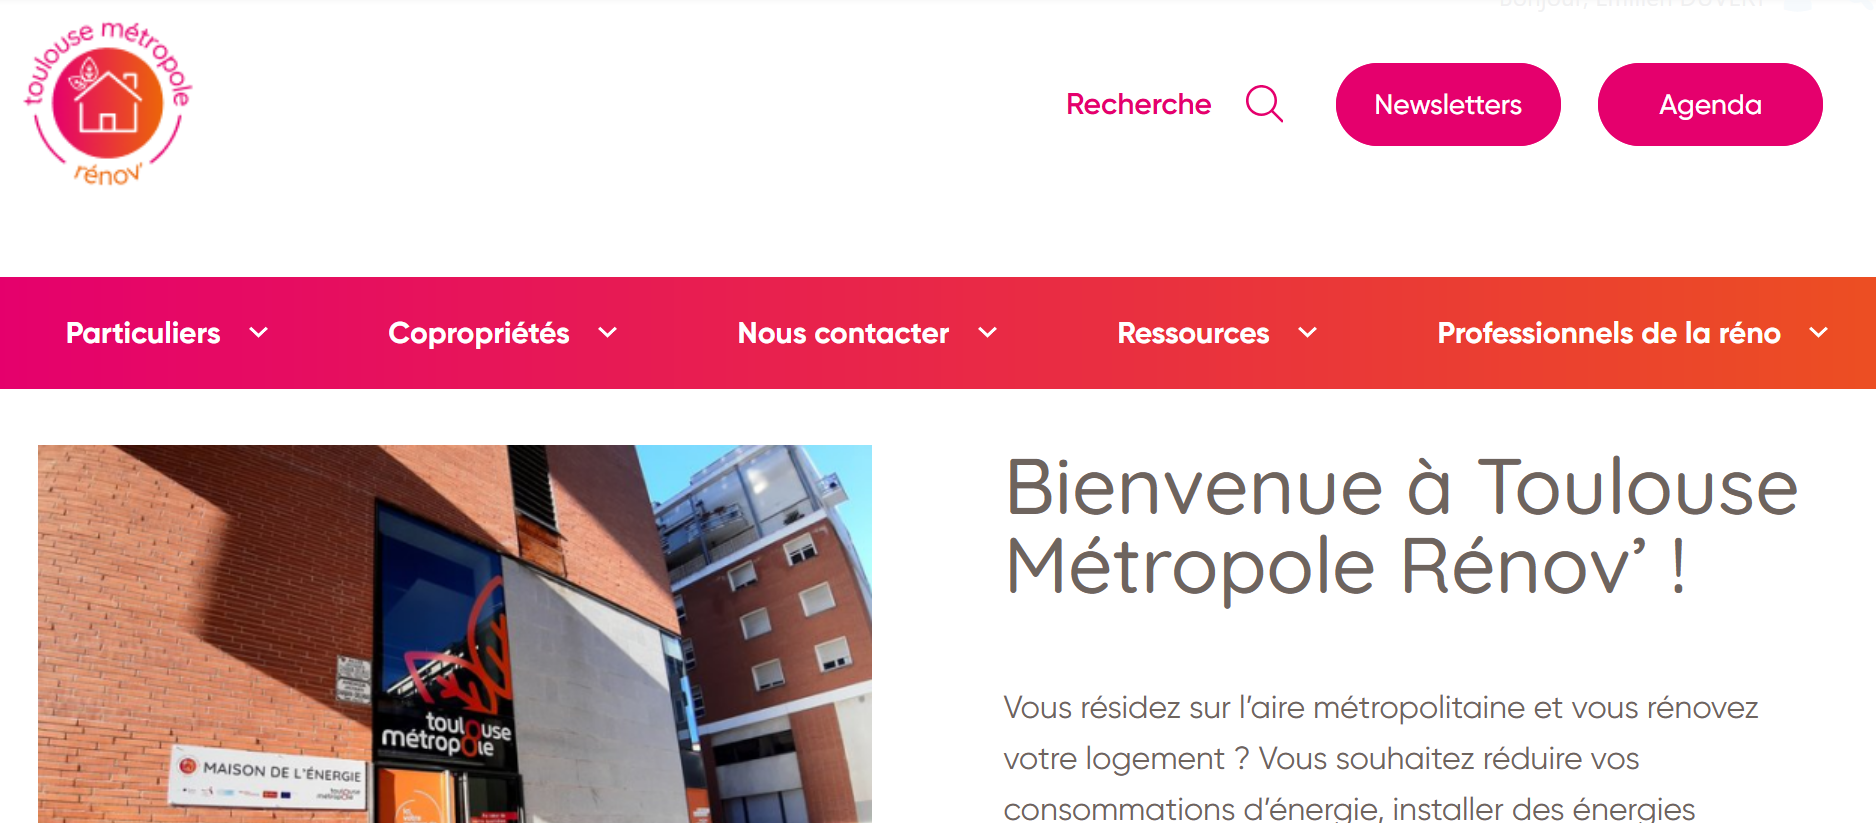1876x823 pixels.
Task: Open the Agenda button
Action: tap(1710, 104)
